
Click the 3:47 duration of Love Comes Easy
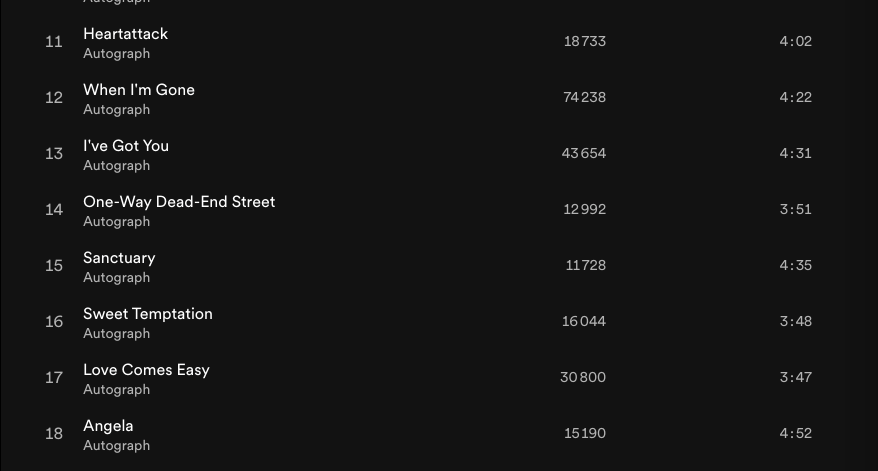tap(795, 378)
